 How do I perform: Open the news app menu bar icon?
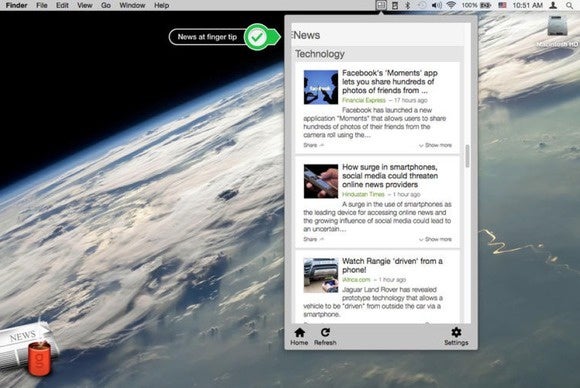(x=381, y=5)
